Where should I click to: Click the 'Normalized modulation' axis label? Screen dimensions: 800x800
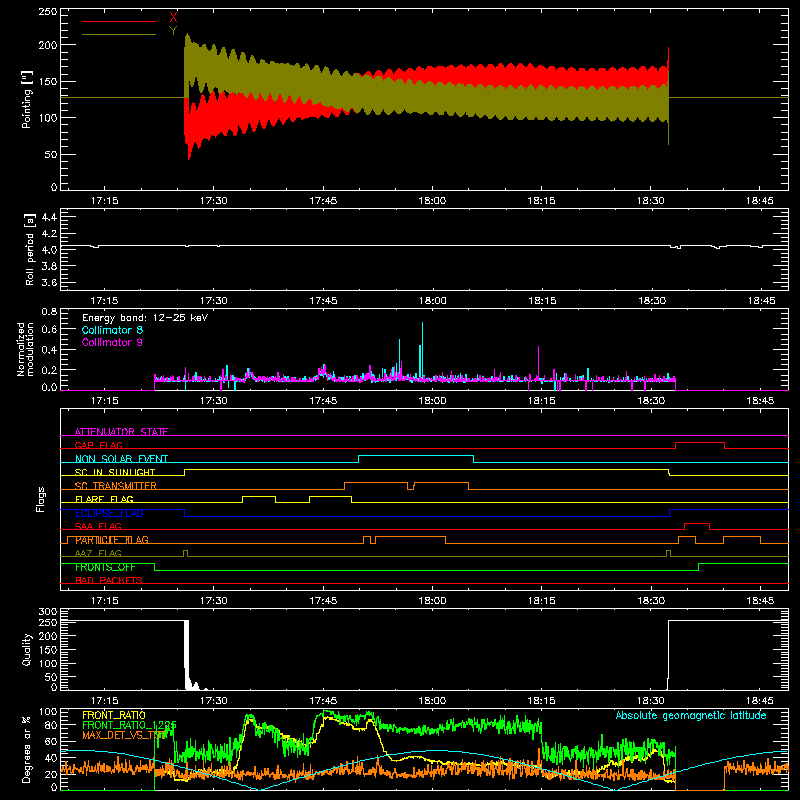tap(25, 349)
